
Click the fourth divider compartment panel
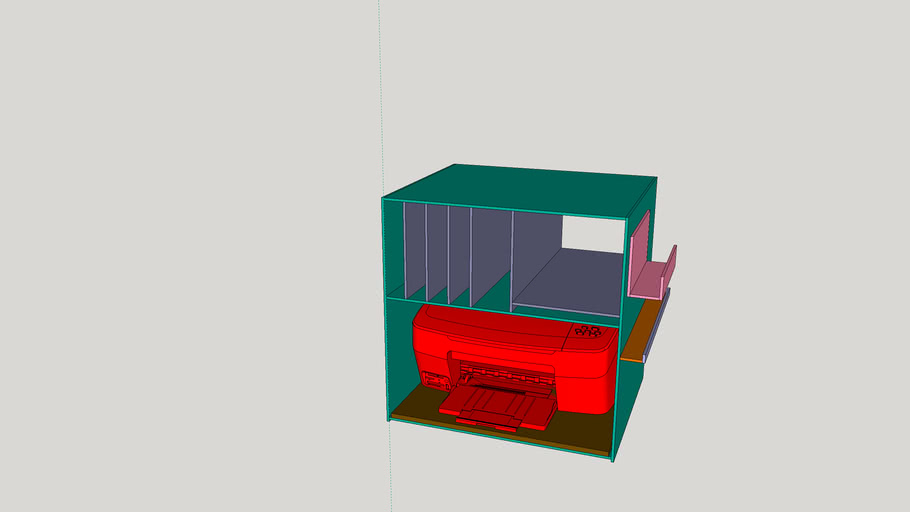(491, 255)
